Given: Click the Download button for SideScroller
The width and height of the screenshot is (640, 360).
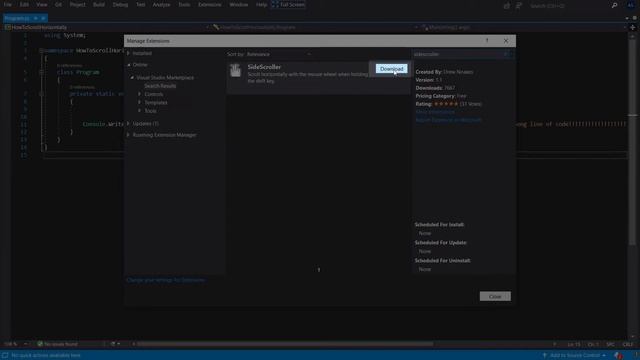Looking at the screenshot, I should [x=391, y=69].
